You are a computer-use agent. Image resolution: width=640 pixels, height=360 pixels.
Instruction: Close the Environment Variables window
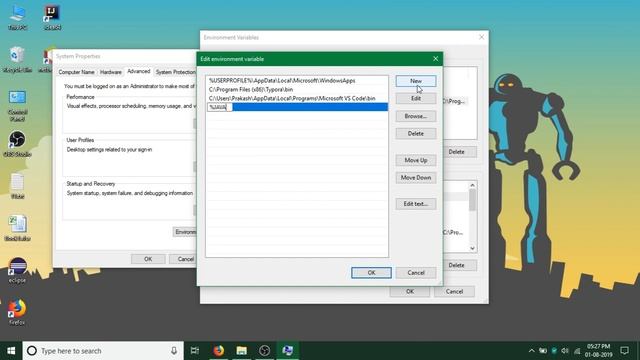point(482,37)
